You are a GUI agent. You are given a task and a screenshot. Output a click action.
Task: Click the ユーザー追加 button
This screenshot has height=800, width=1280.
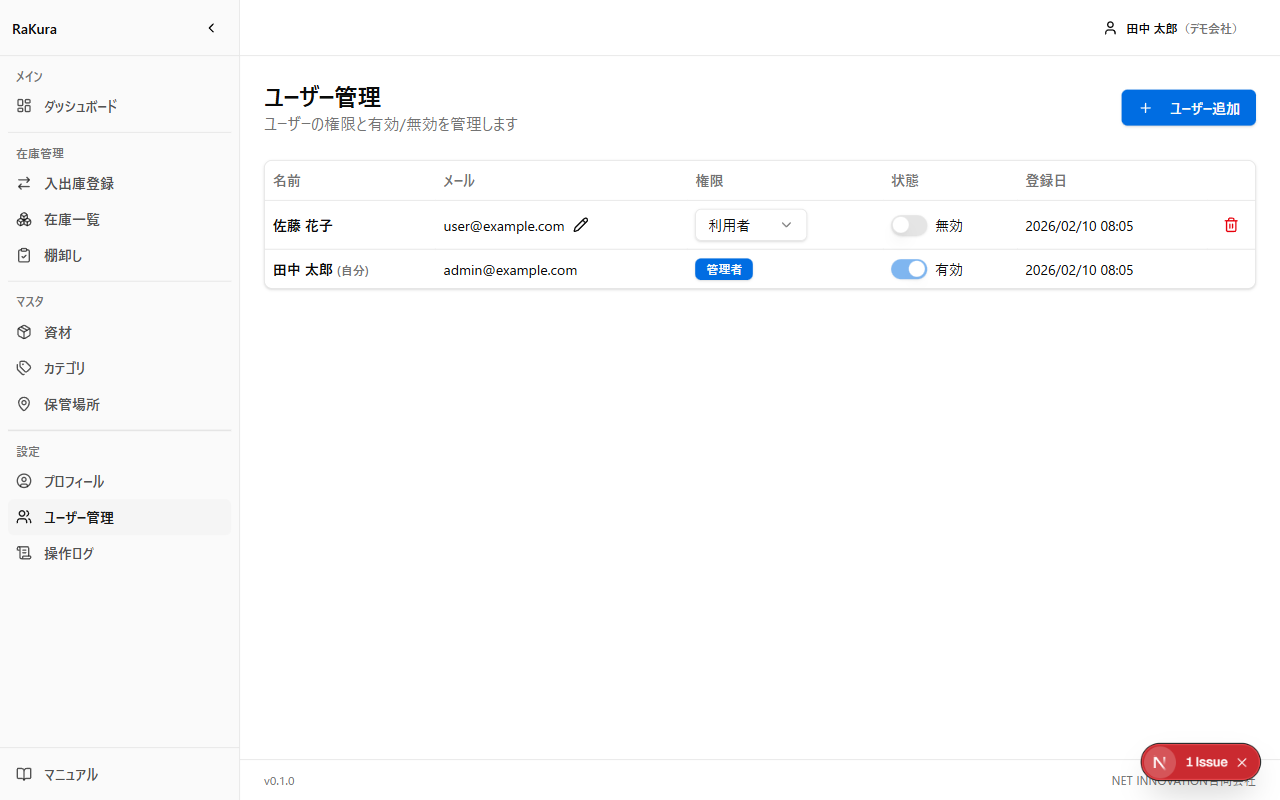click(1188, 108)
